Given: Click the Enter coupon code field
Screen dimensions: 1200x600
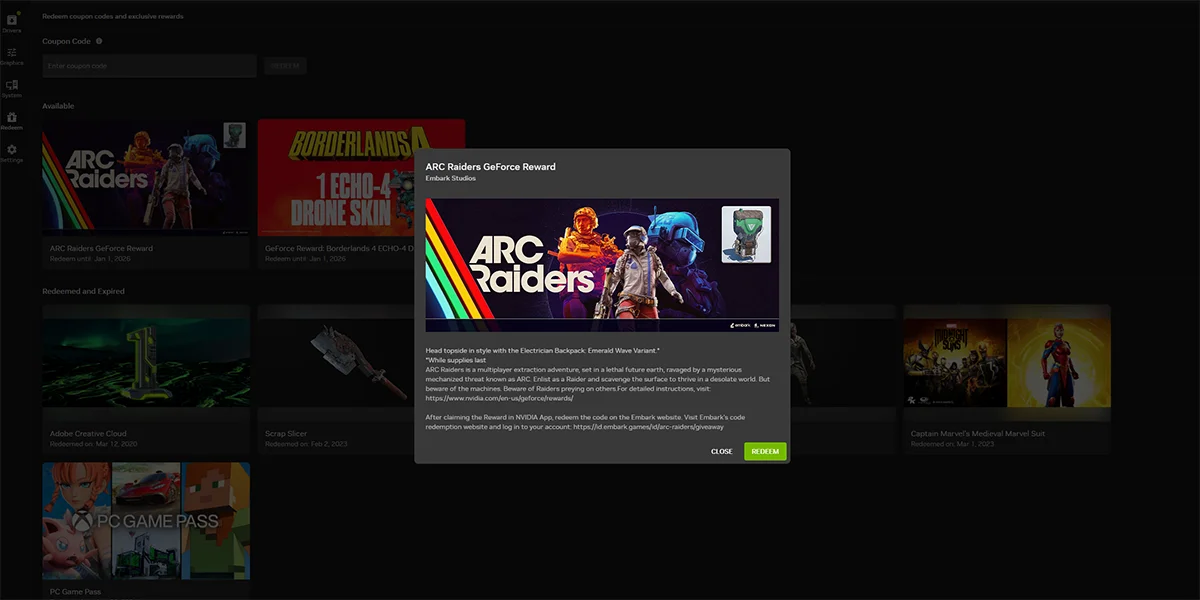Looking at the screenshot, I should pos(148,65).
